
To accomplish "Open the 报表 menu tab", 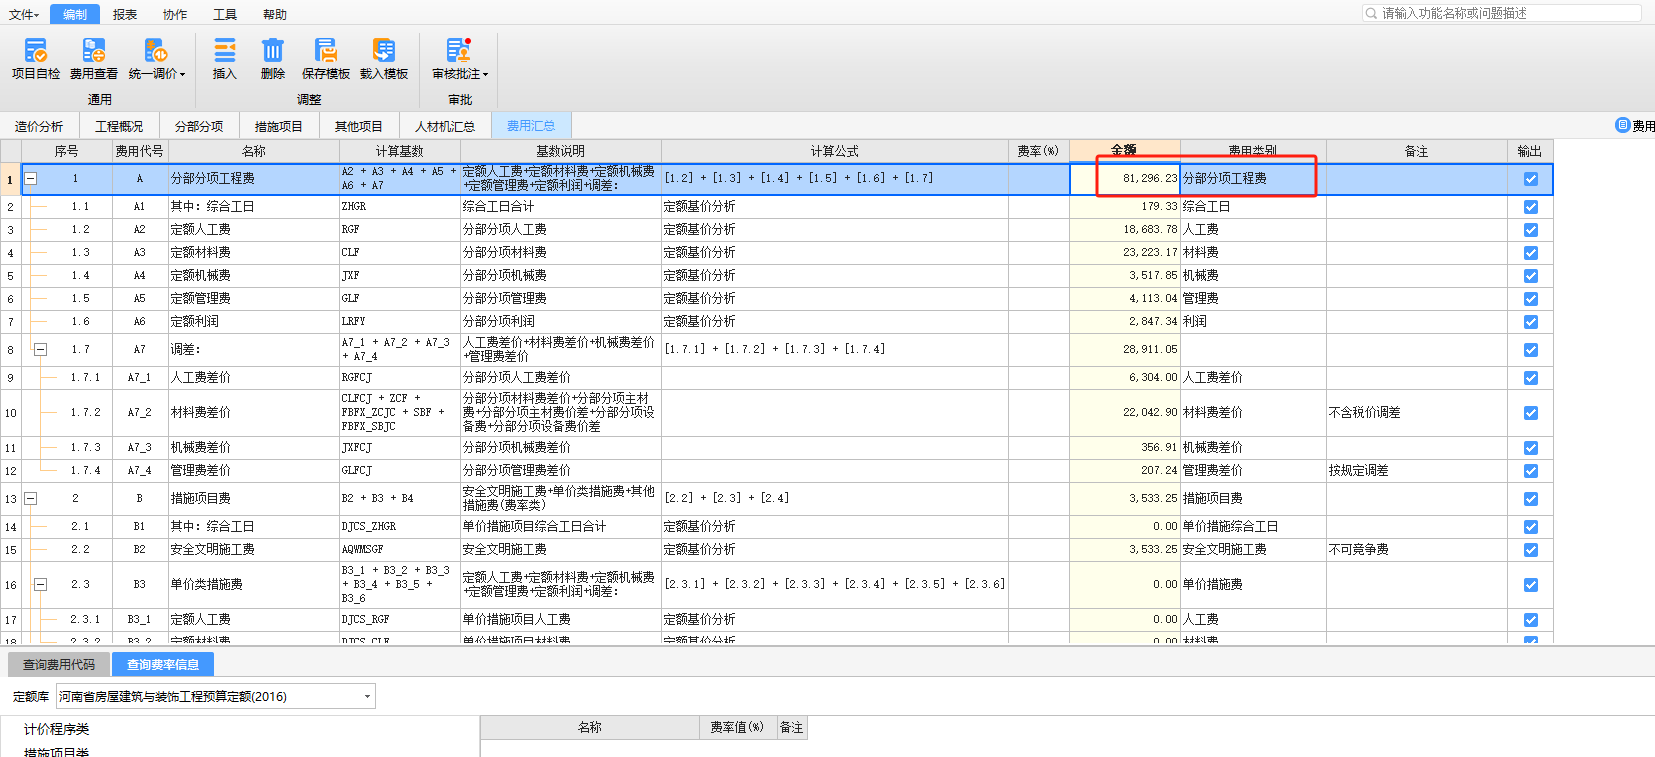I will (125, 14).
